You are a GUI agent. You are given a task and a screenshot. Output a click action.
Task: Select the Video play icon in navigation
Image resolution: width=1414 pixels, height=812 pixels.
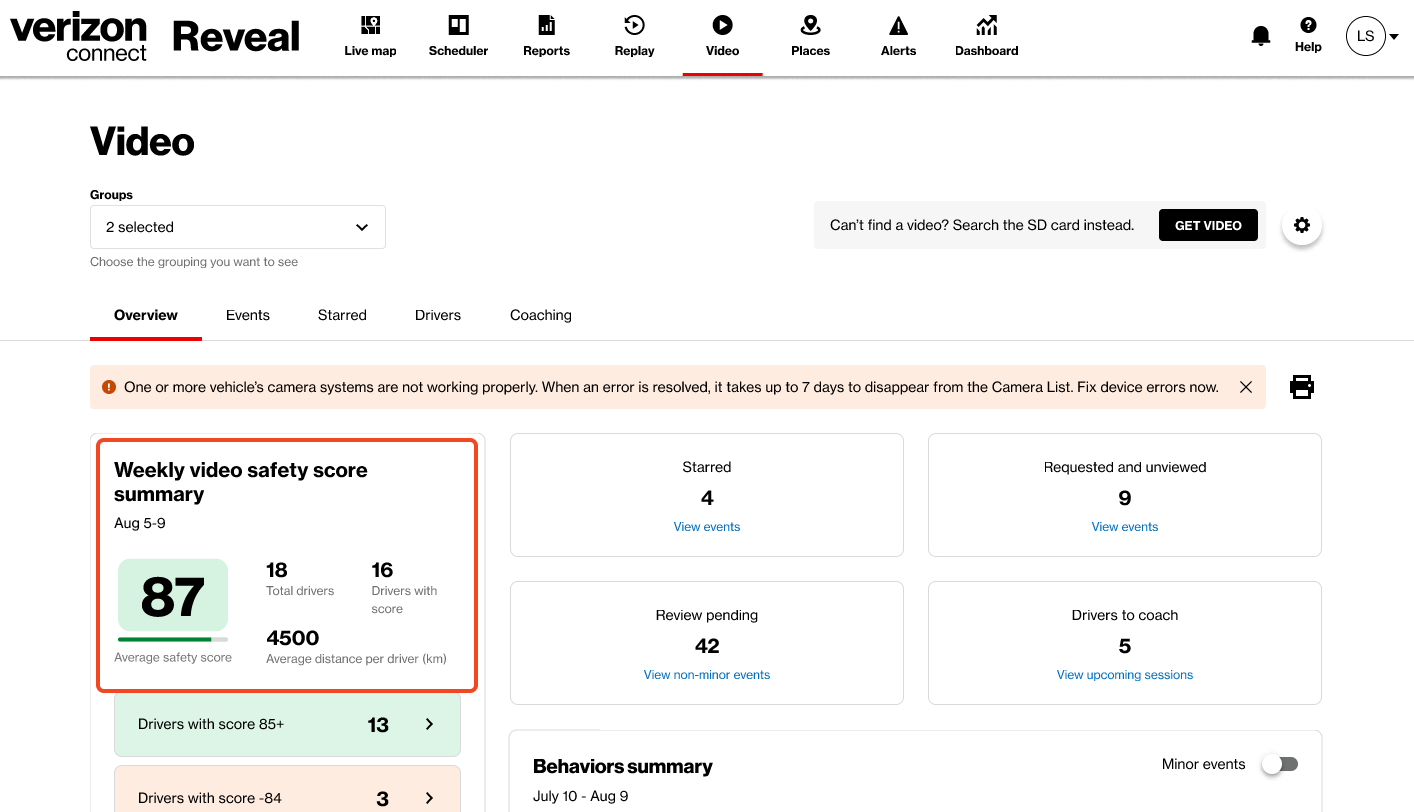coord(722,25)
